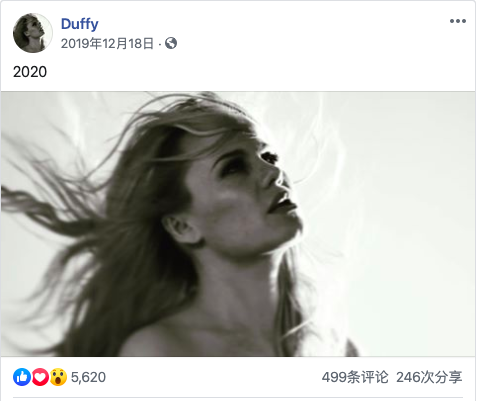Click blank header space beside Duffy name

click(x=267, y=24)
